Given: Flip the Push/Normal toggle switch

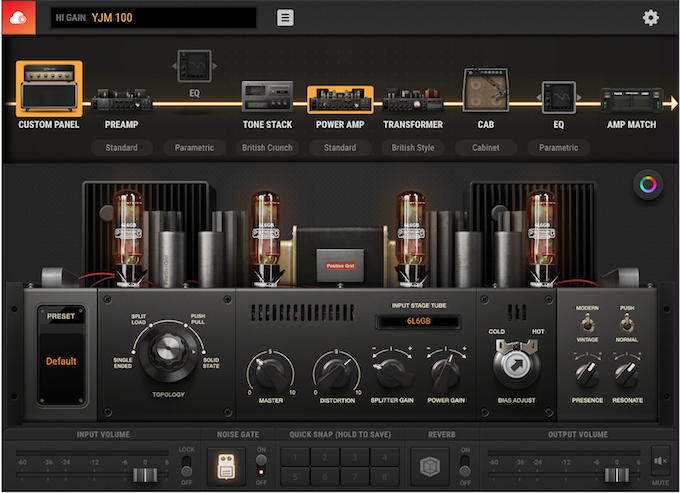Looking at the screenshot, I should [627, 323].
